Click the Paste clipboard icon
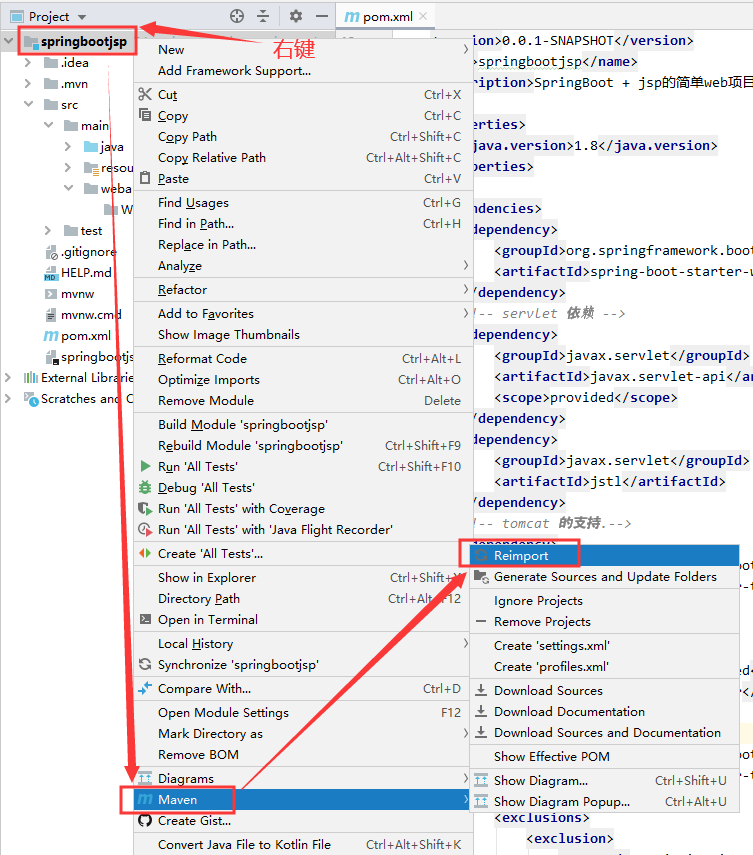This screenshot has width=753, height=855. coord(146,178)
